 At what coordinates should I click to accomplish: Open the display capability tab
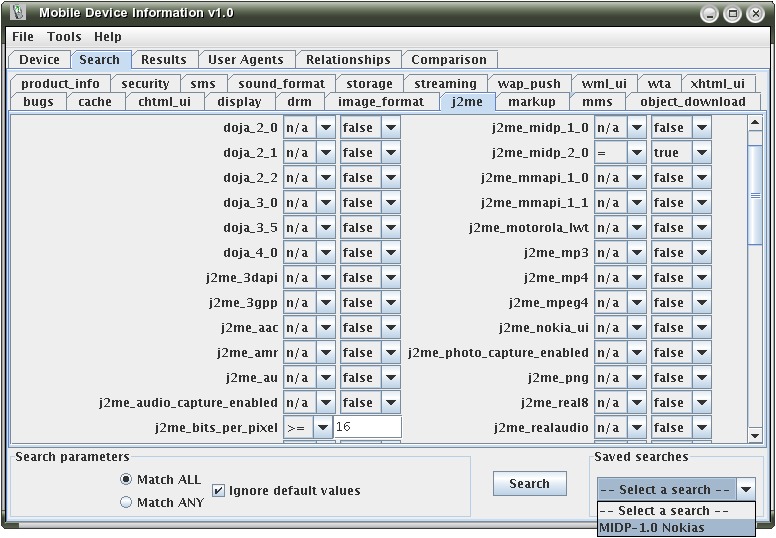pos(239,101)
